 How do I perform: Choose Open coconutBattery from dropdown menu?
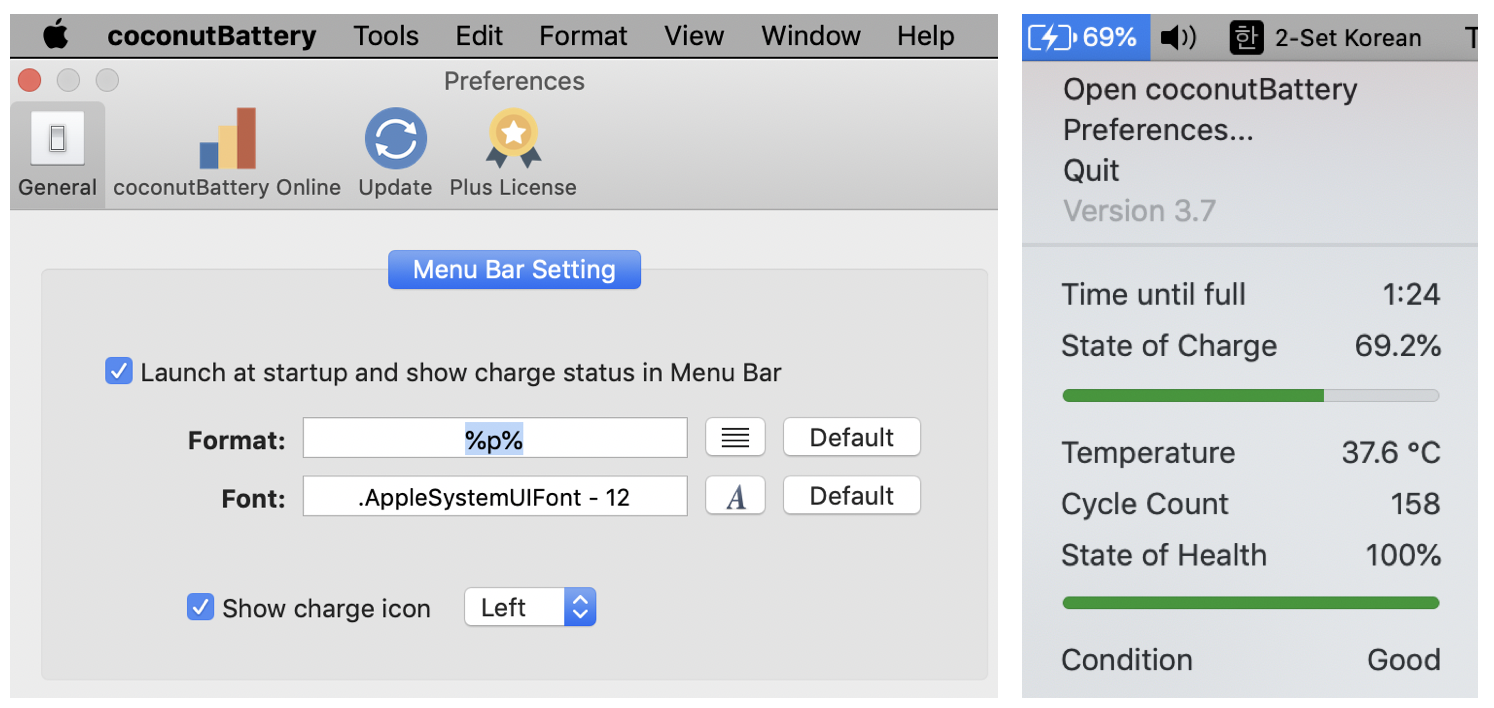pos(1210,89)
